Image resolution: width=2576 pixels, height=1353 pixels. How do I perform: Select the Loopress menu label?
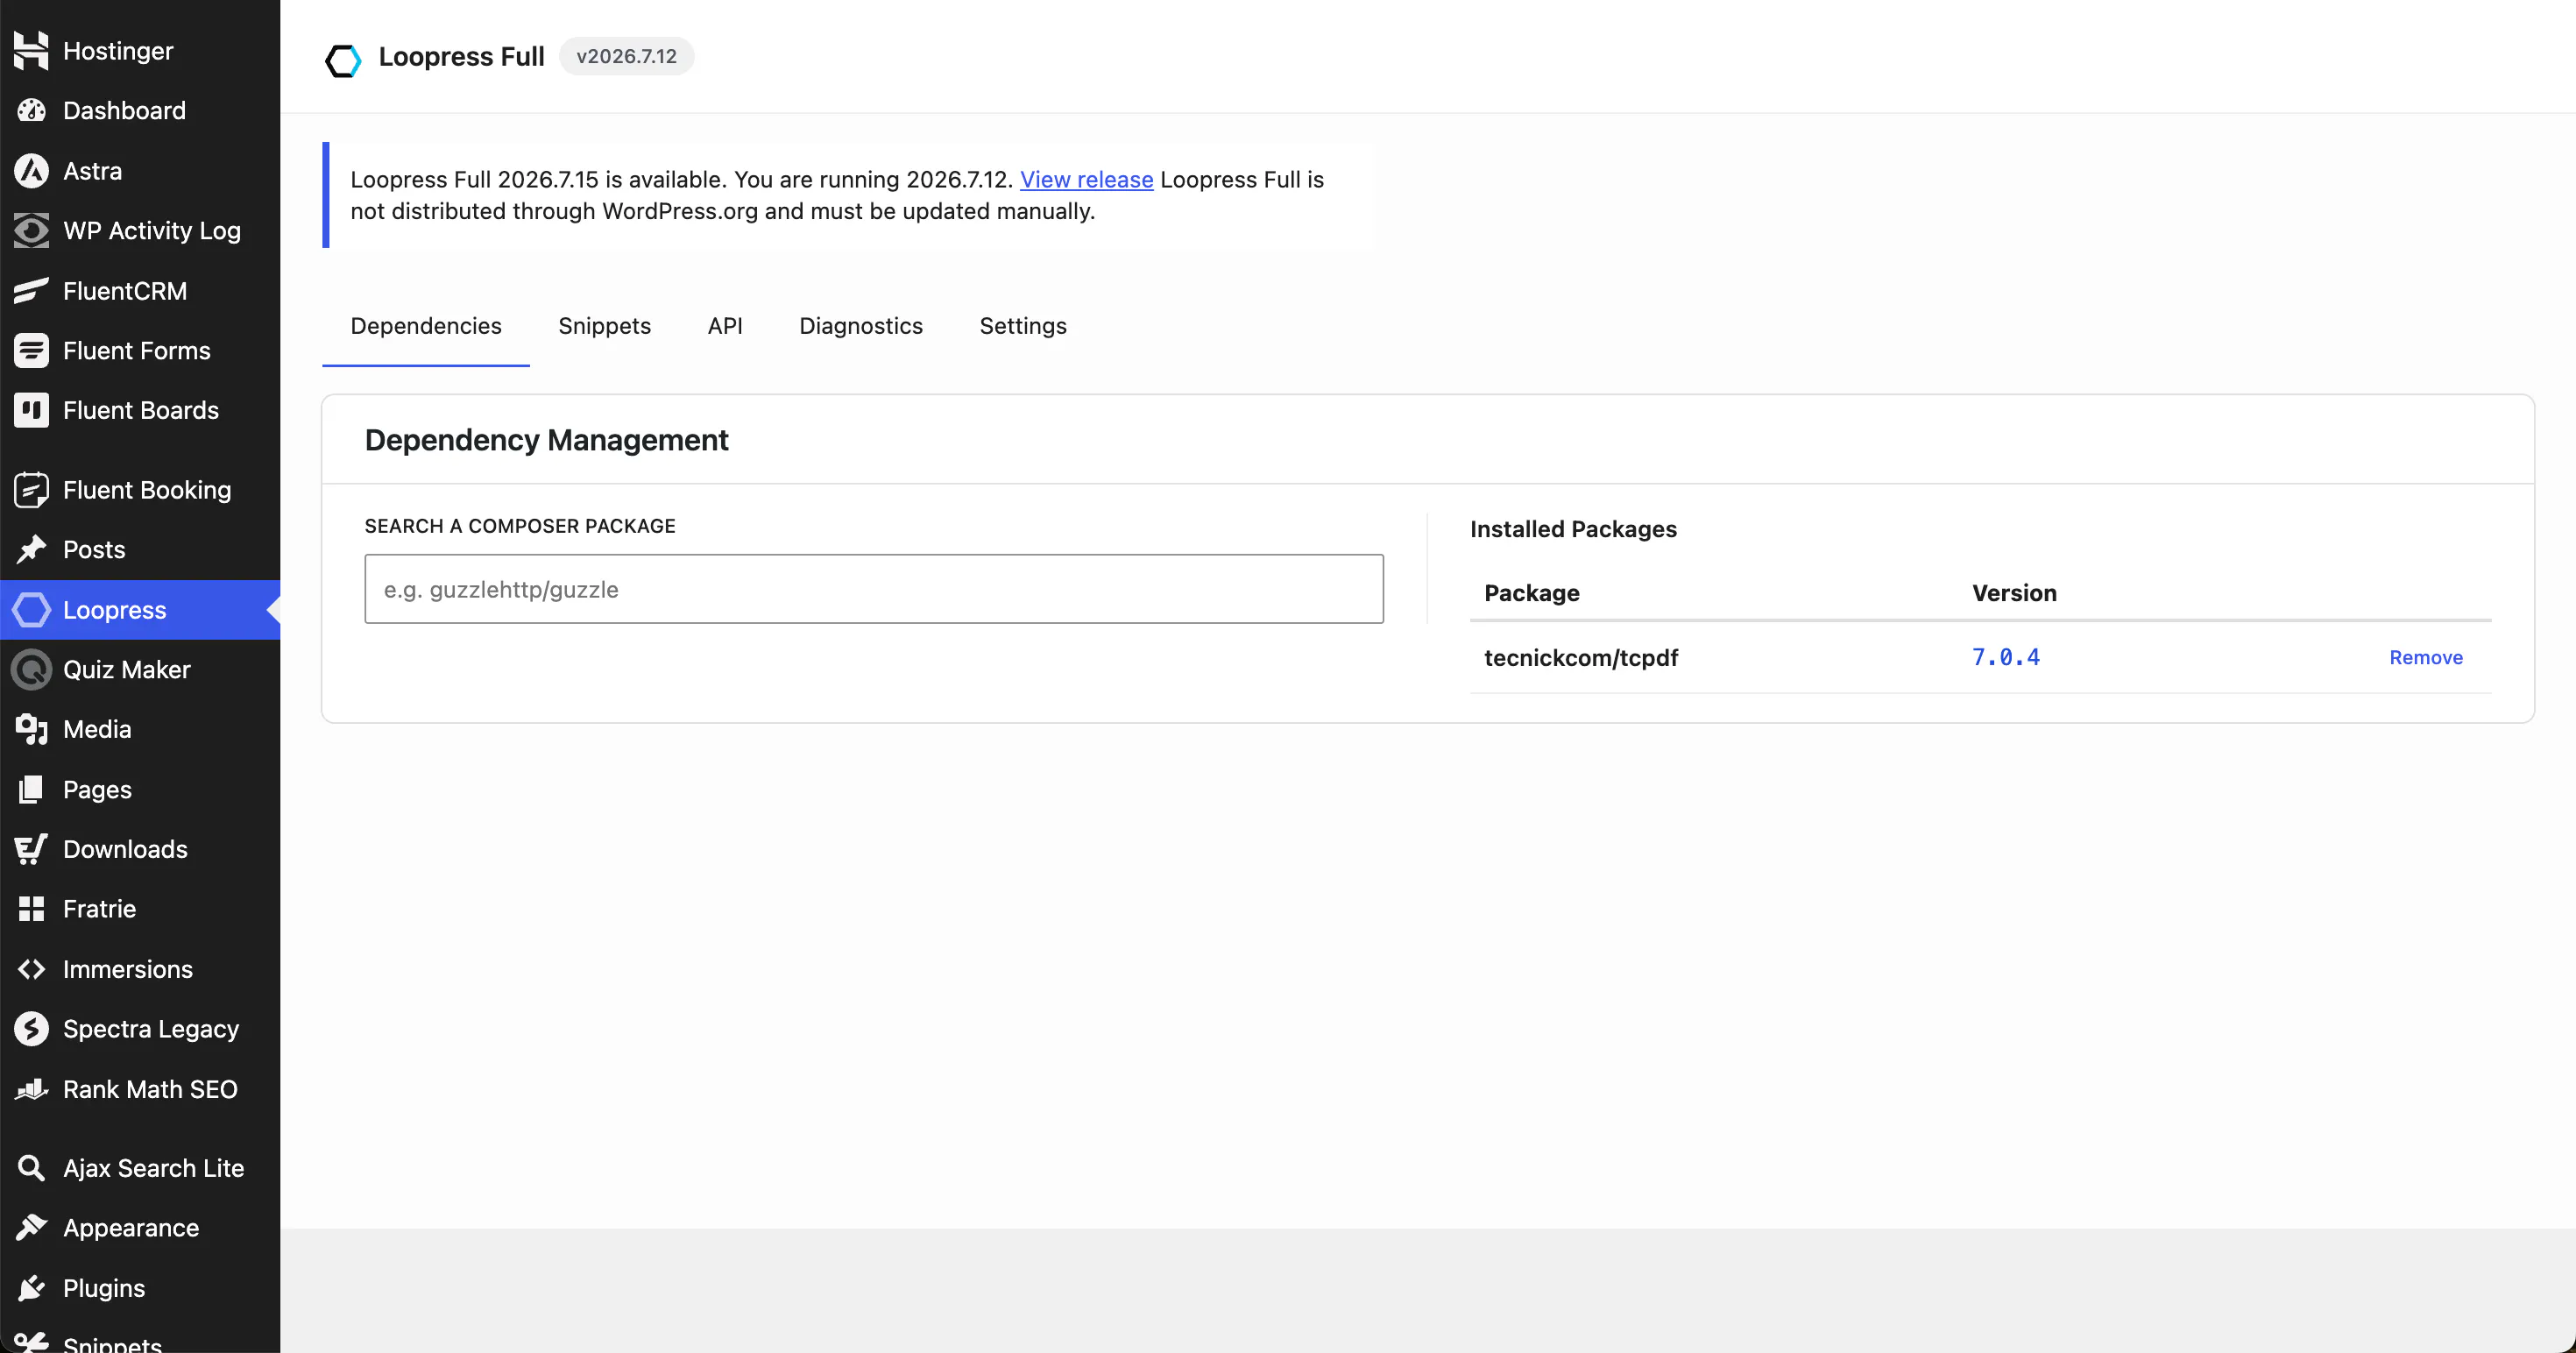click(115, 610)
